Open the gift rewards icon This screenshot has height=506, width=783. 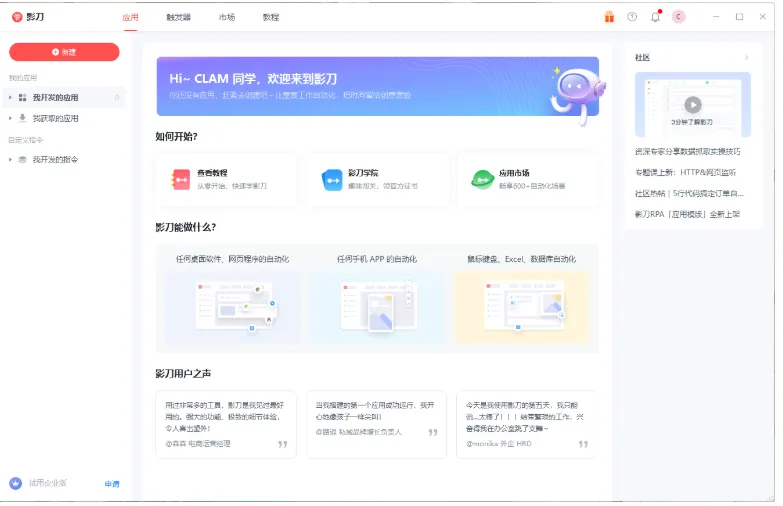point(609,17)
